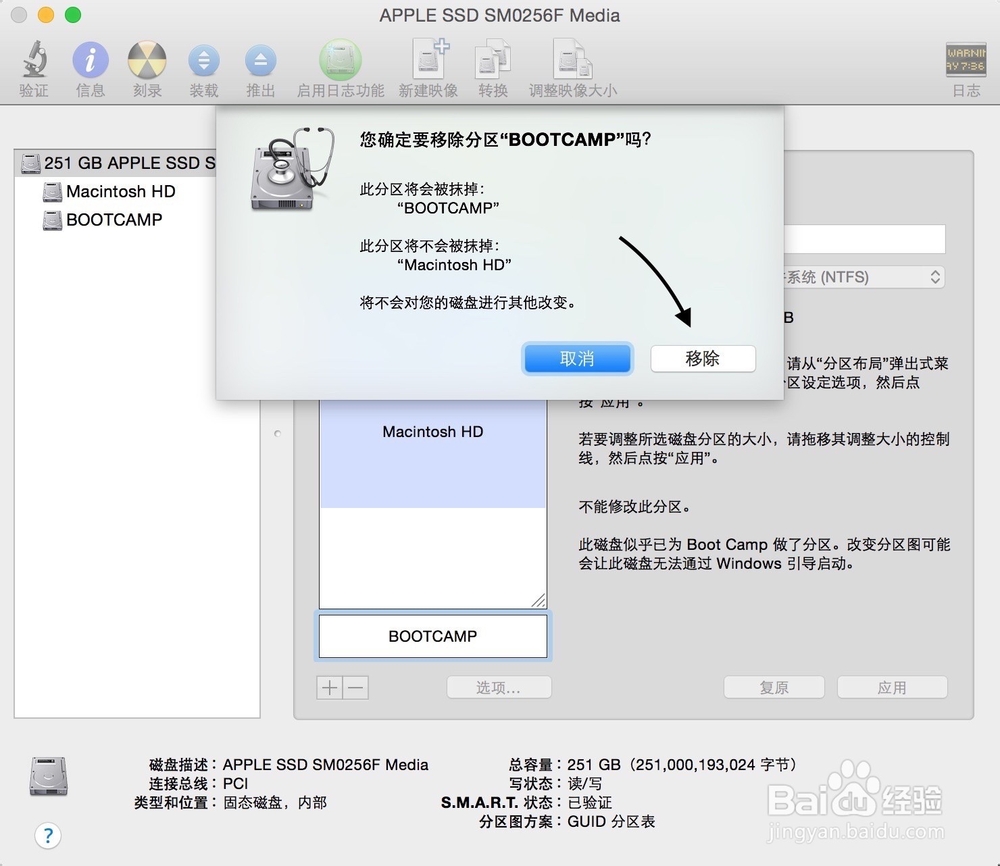This screenshot has height=866, width=1000.
Task: Add a partition with the plus button
Action: 328,687
